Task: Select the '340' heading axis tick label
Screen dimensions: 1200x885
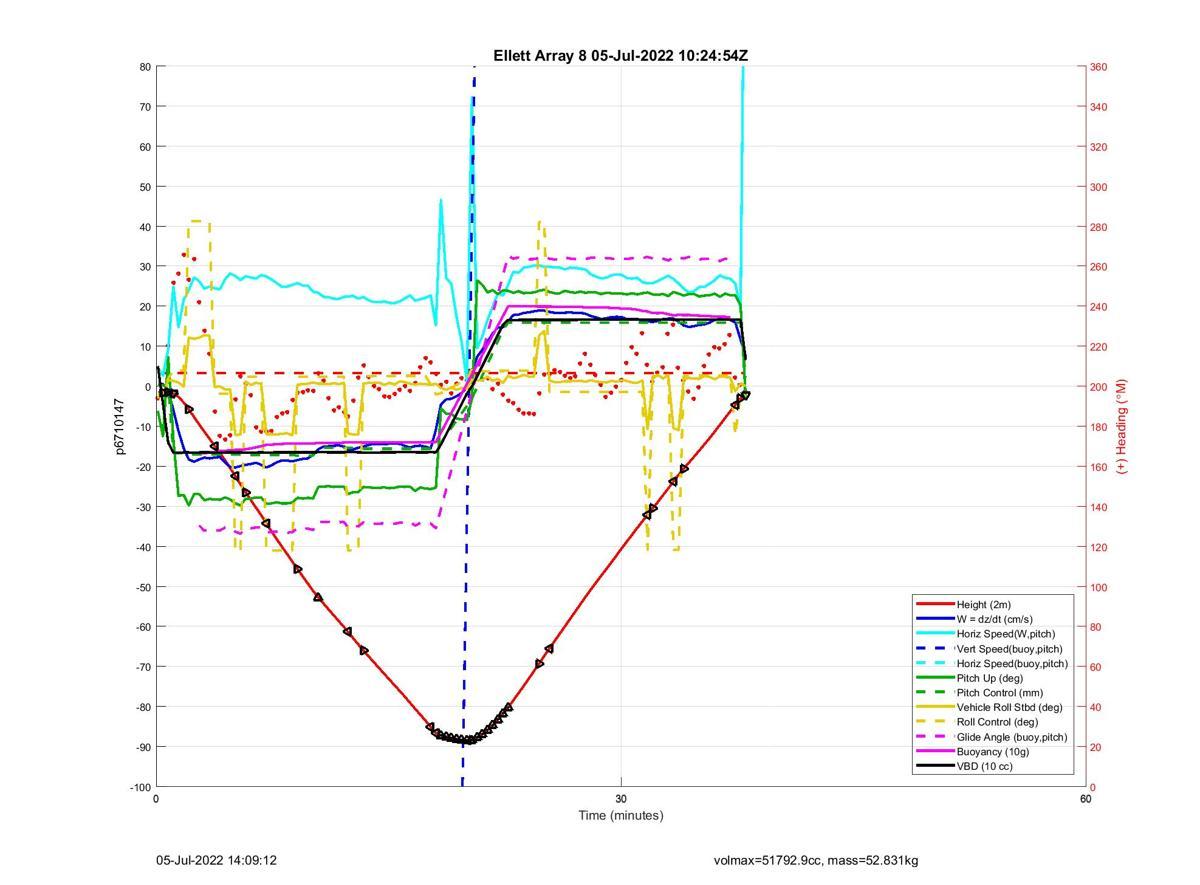Action: (x=1099, y=107)
